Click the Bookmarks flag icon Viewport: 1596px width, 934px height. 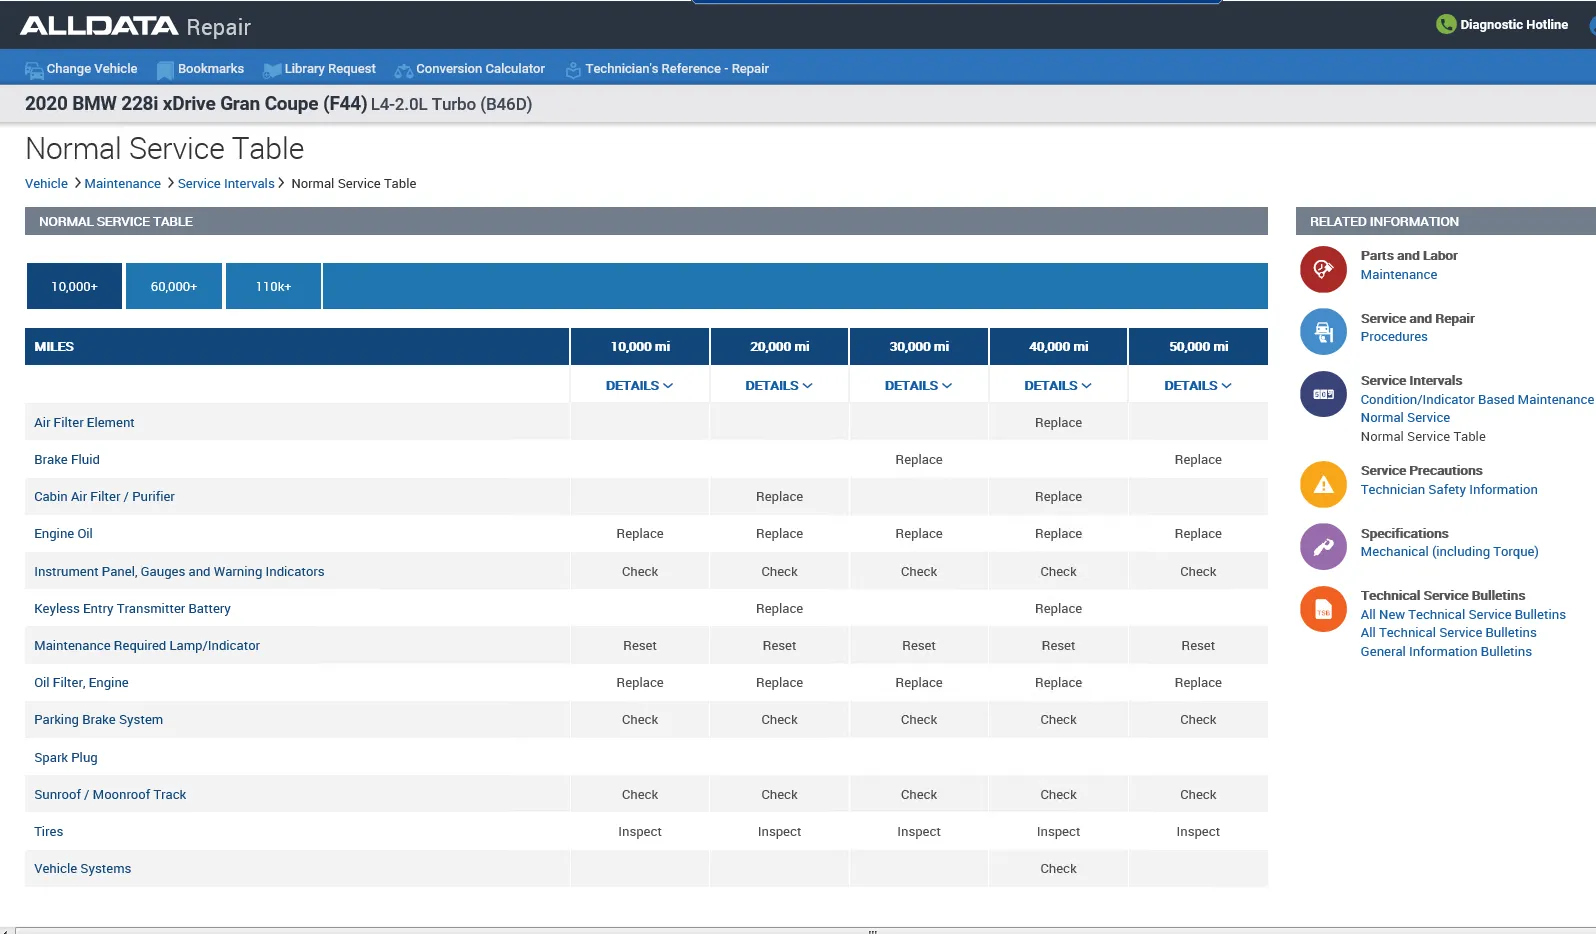click(165, 70)
